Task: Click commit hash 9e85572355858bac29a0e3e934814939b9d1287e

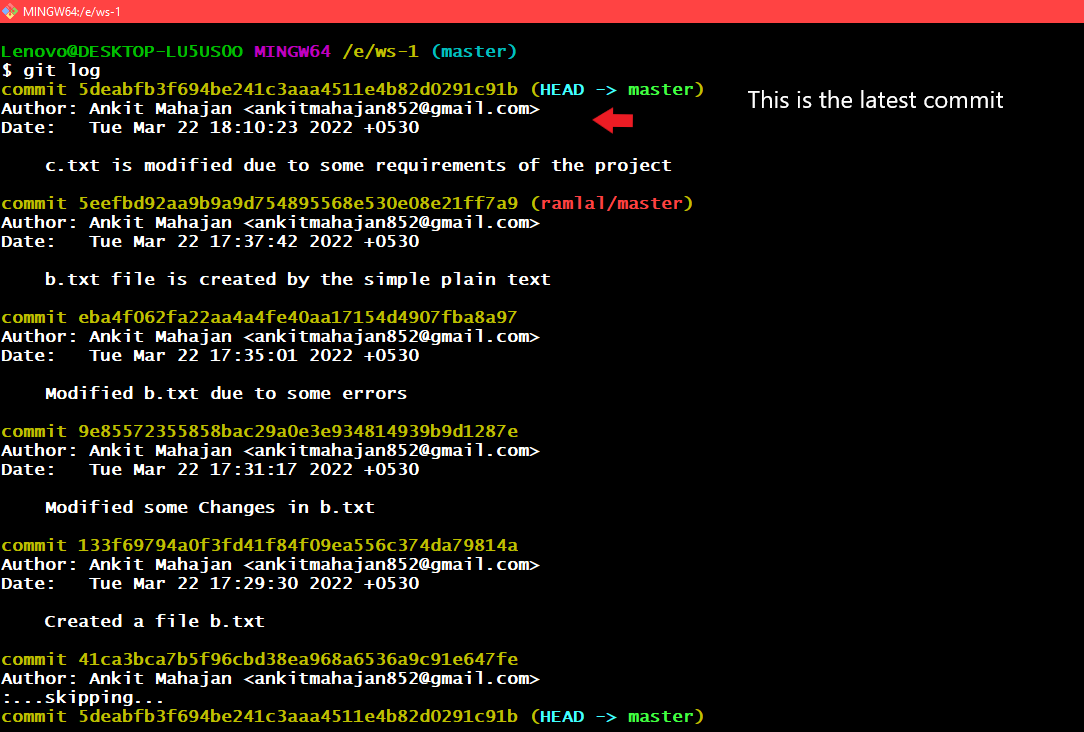Action: click(297, 431)
